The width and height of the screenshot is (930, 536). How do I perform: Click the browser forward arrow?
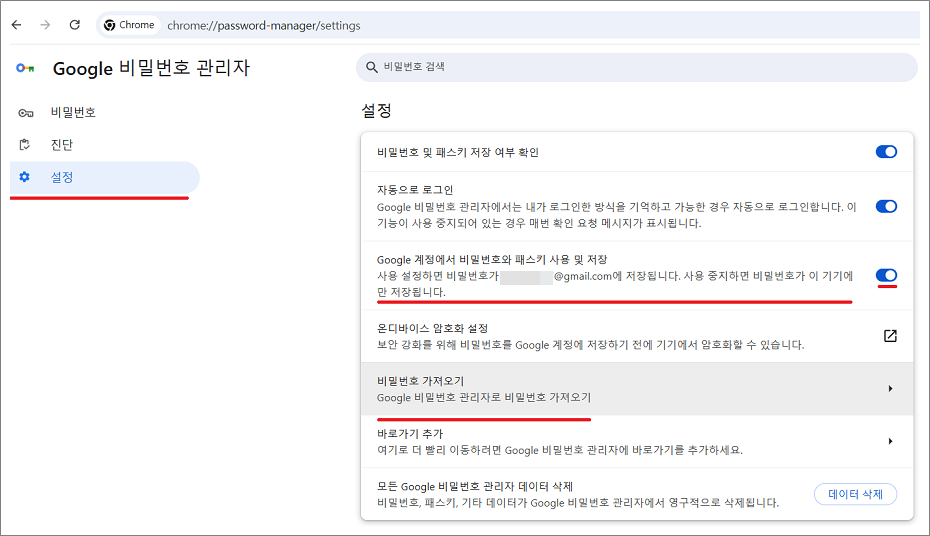(45, 25)
